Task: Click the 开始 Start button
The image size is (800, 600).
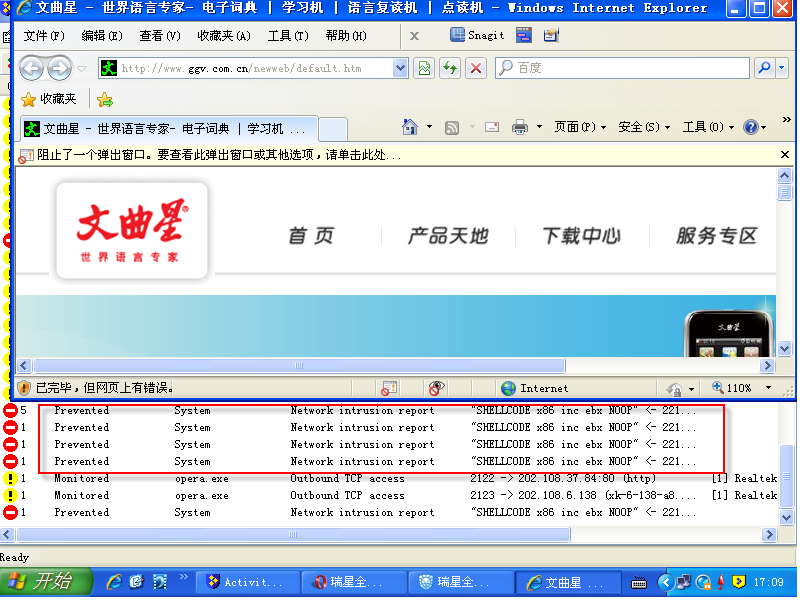Action: pyautogui.click(x=46, y=582)
